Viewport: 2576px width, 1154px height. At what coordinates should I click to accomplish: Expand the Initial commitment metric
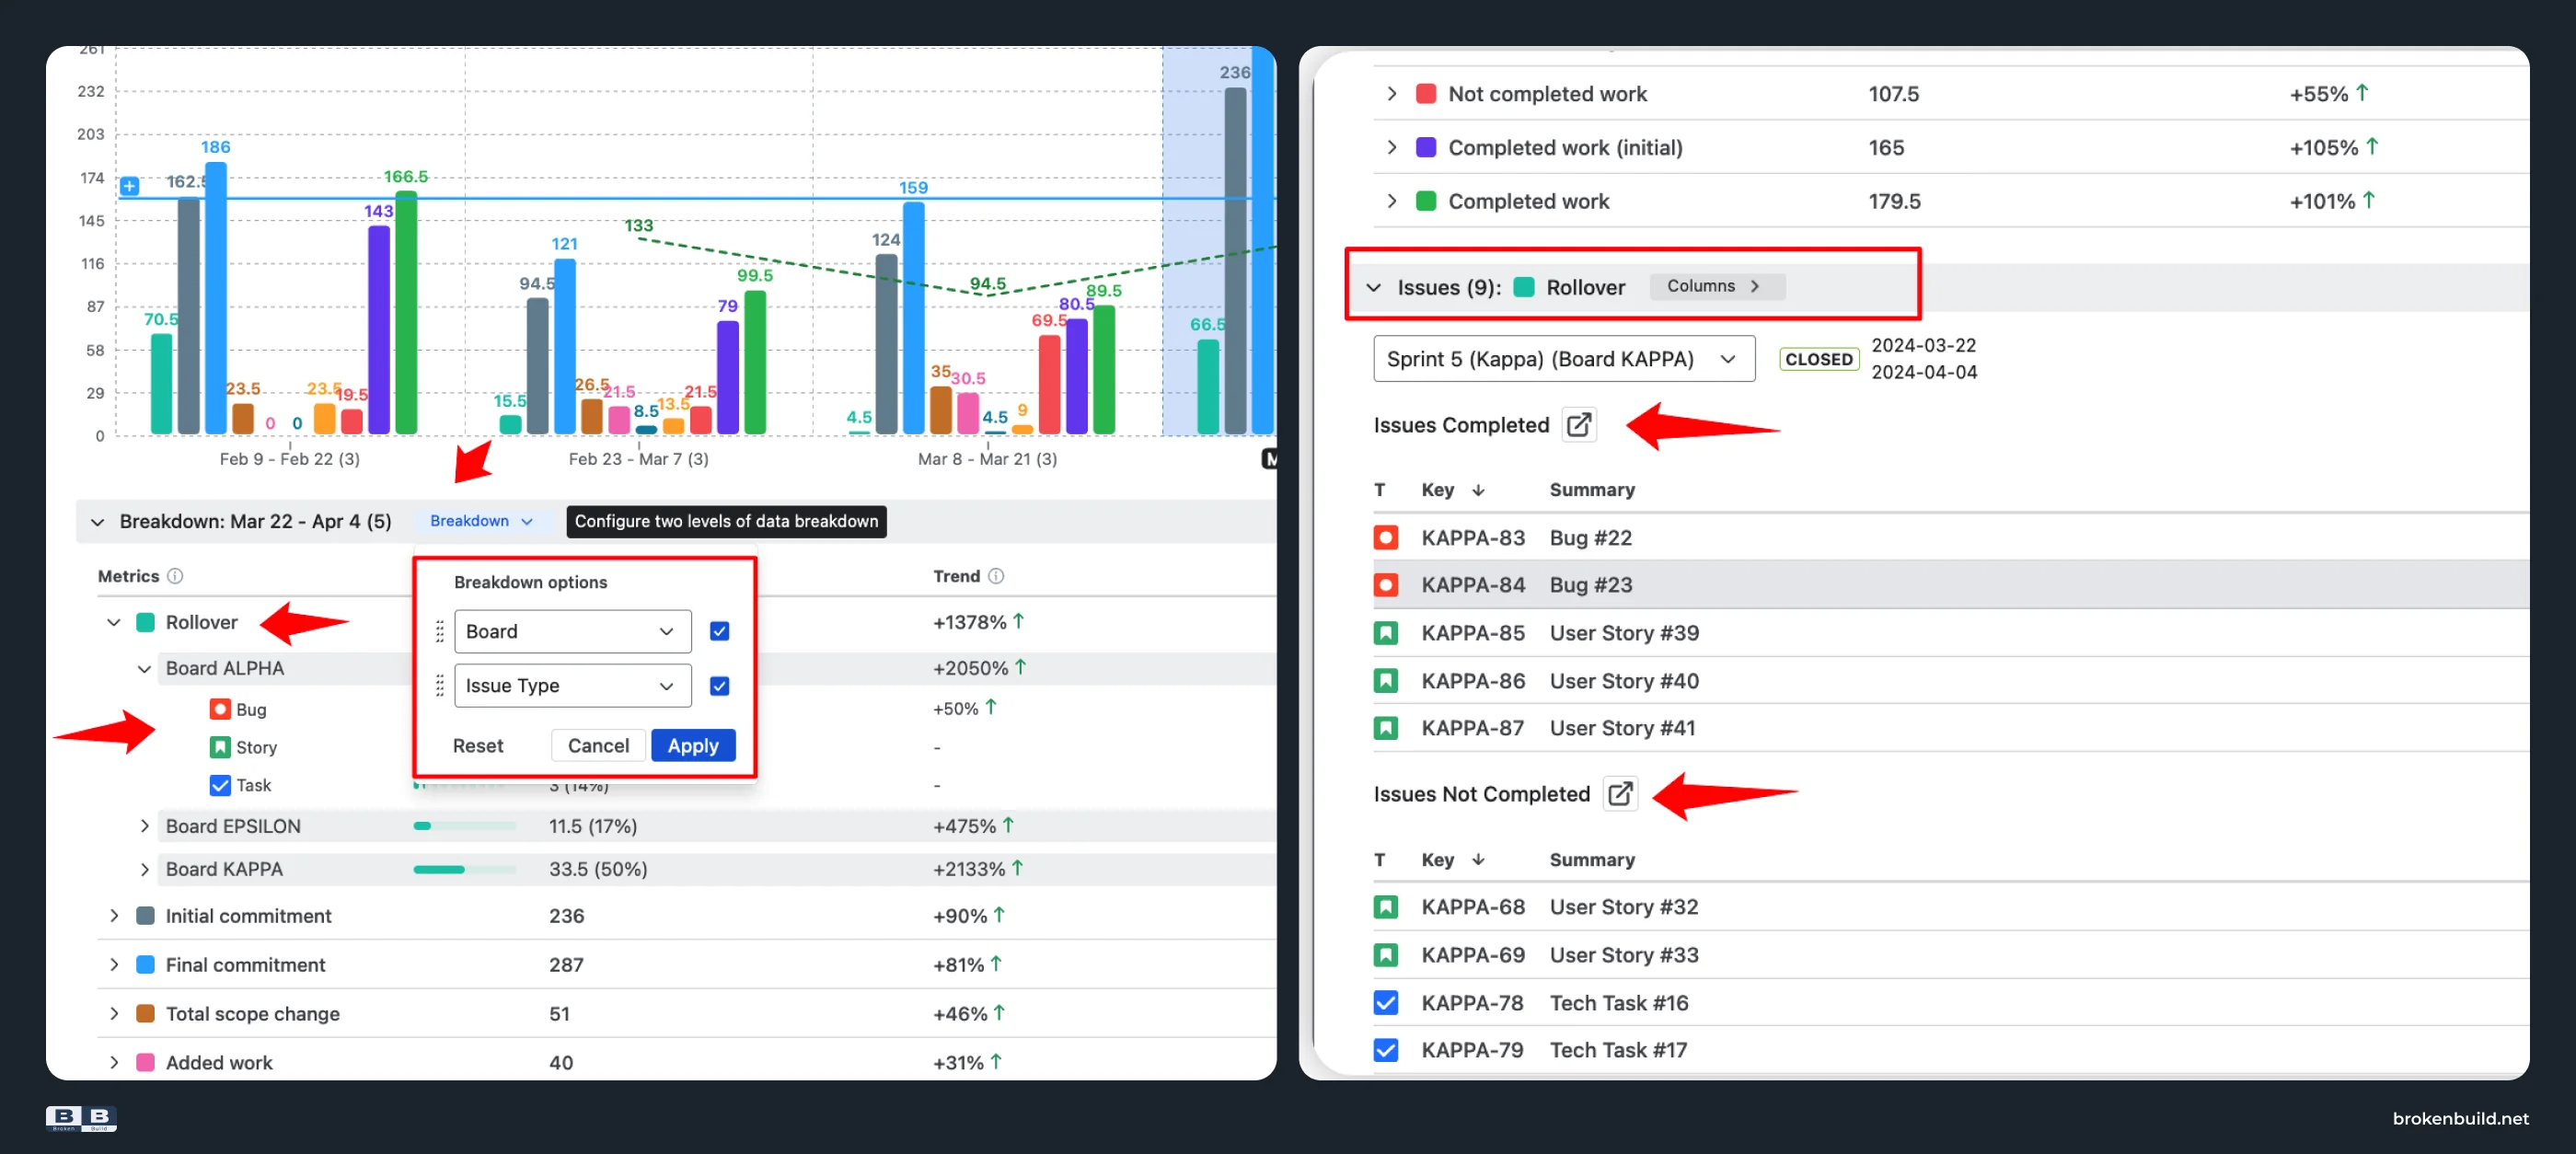tap(114, 916)
